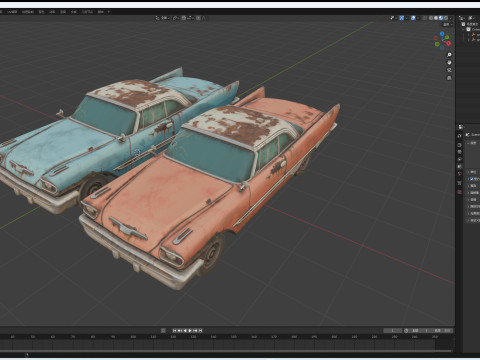Image resolution: width=480 pixels, height=360 pixels.
Task: Toggle the blue checkbox in properties panel
Action: (471, 179)
